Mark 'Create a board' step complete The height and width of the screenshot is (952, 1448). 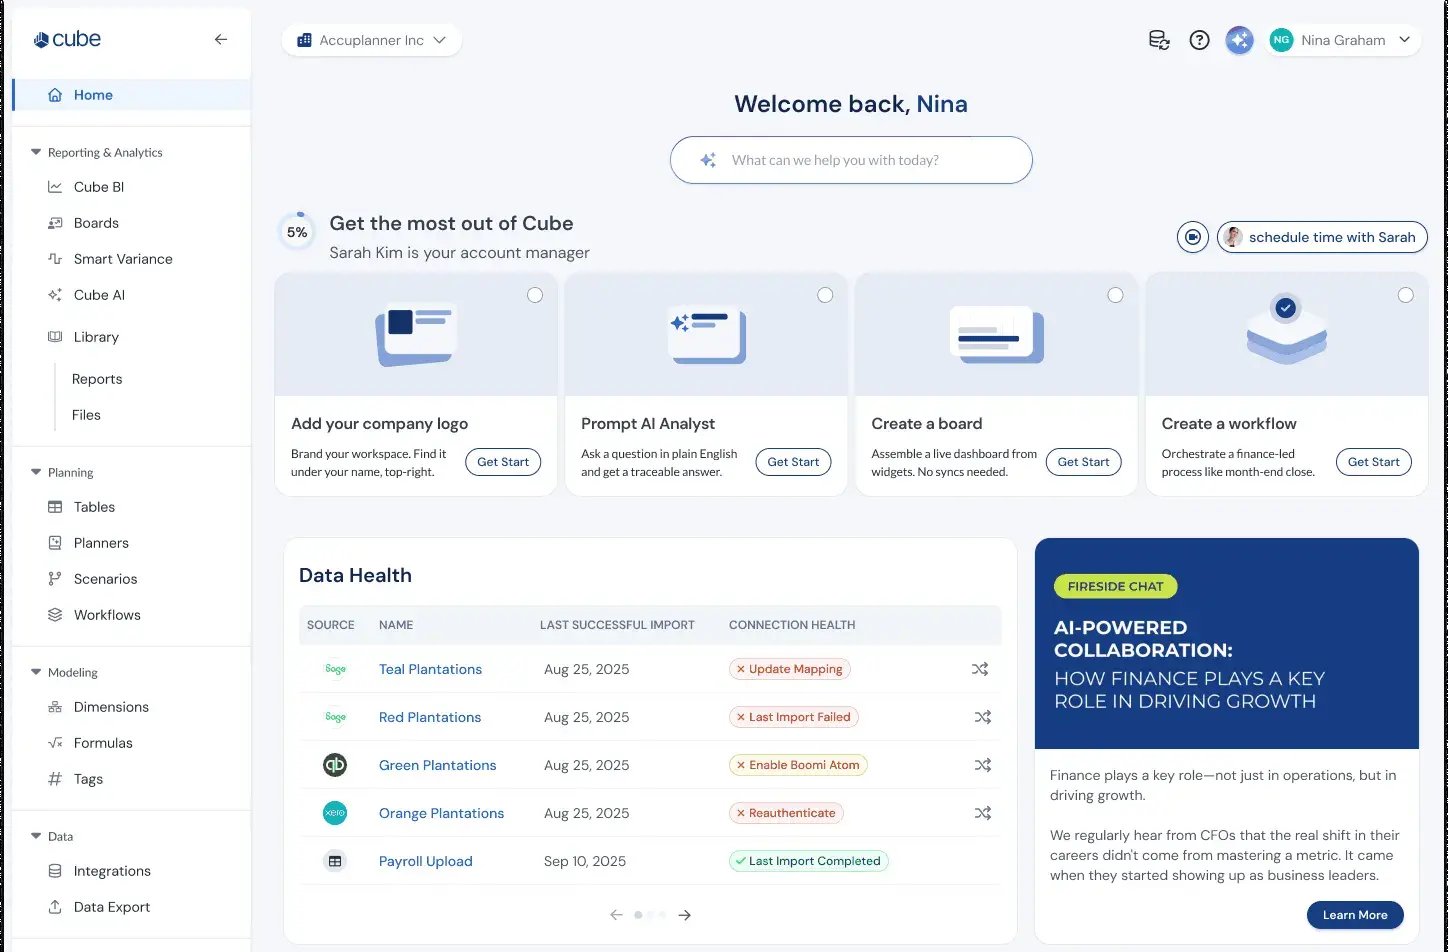1115,295
